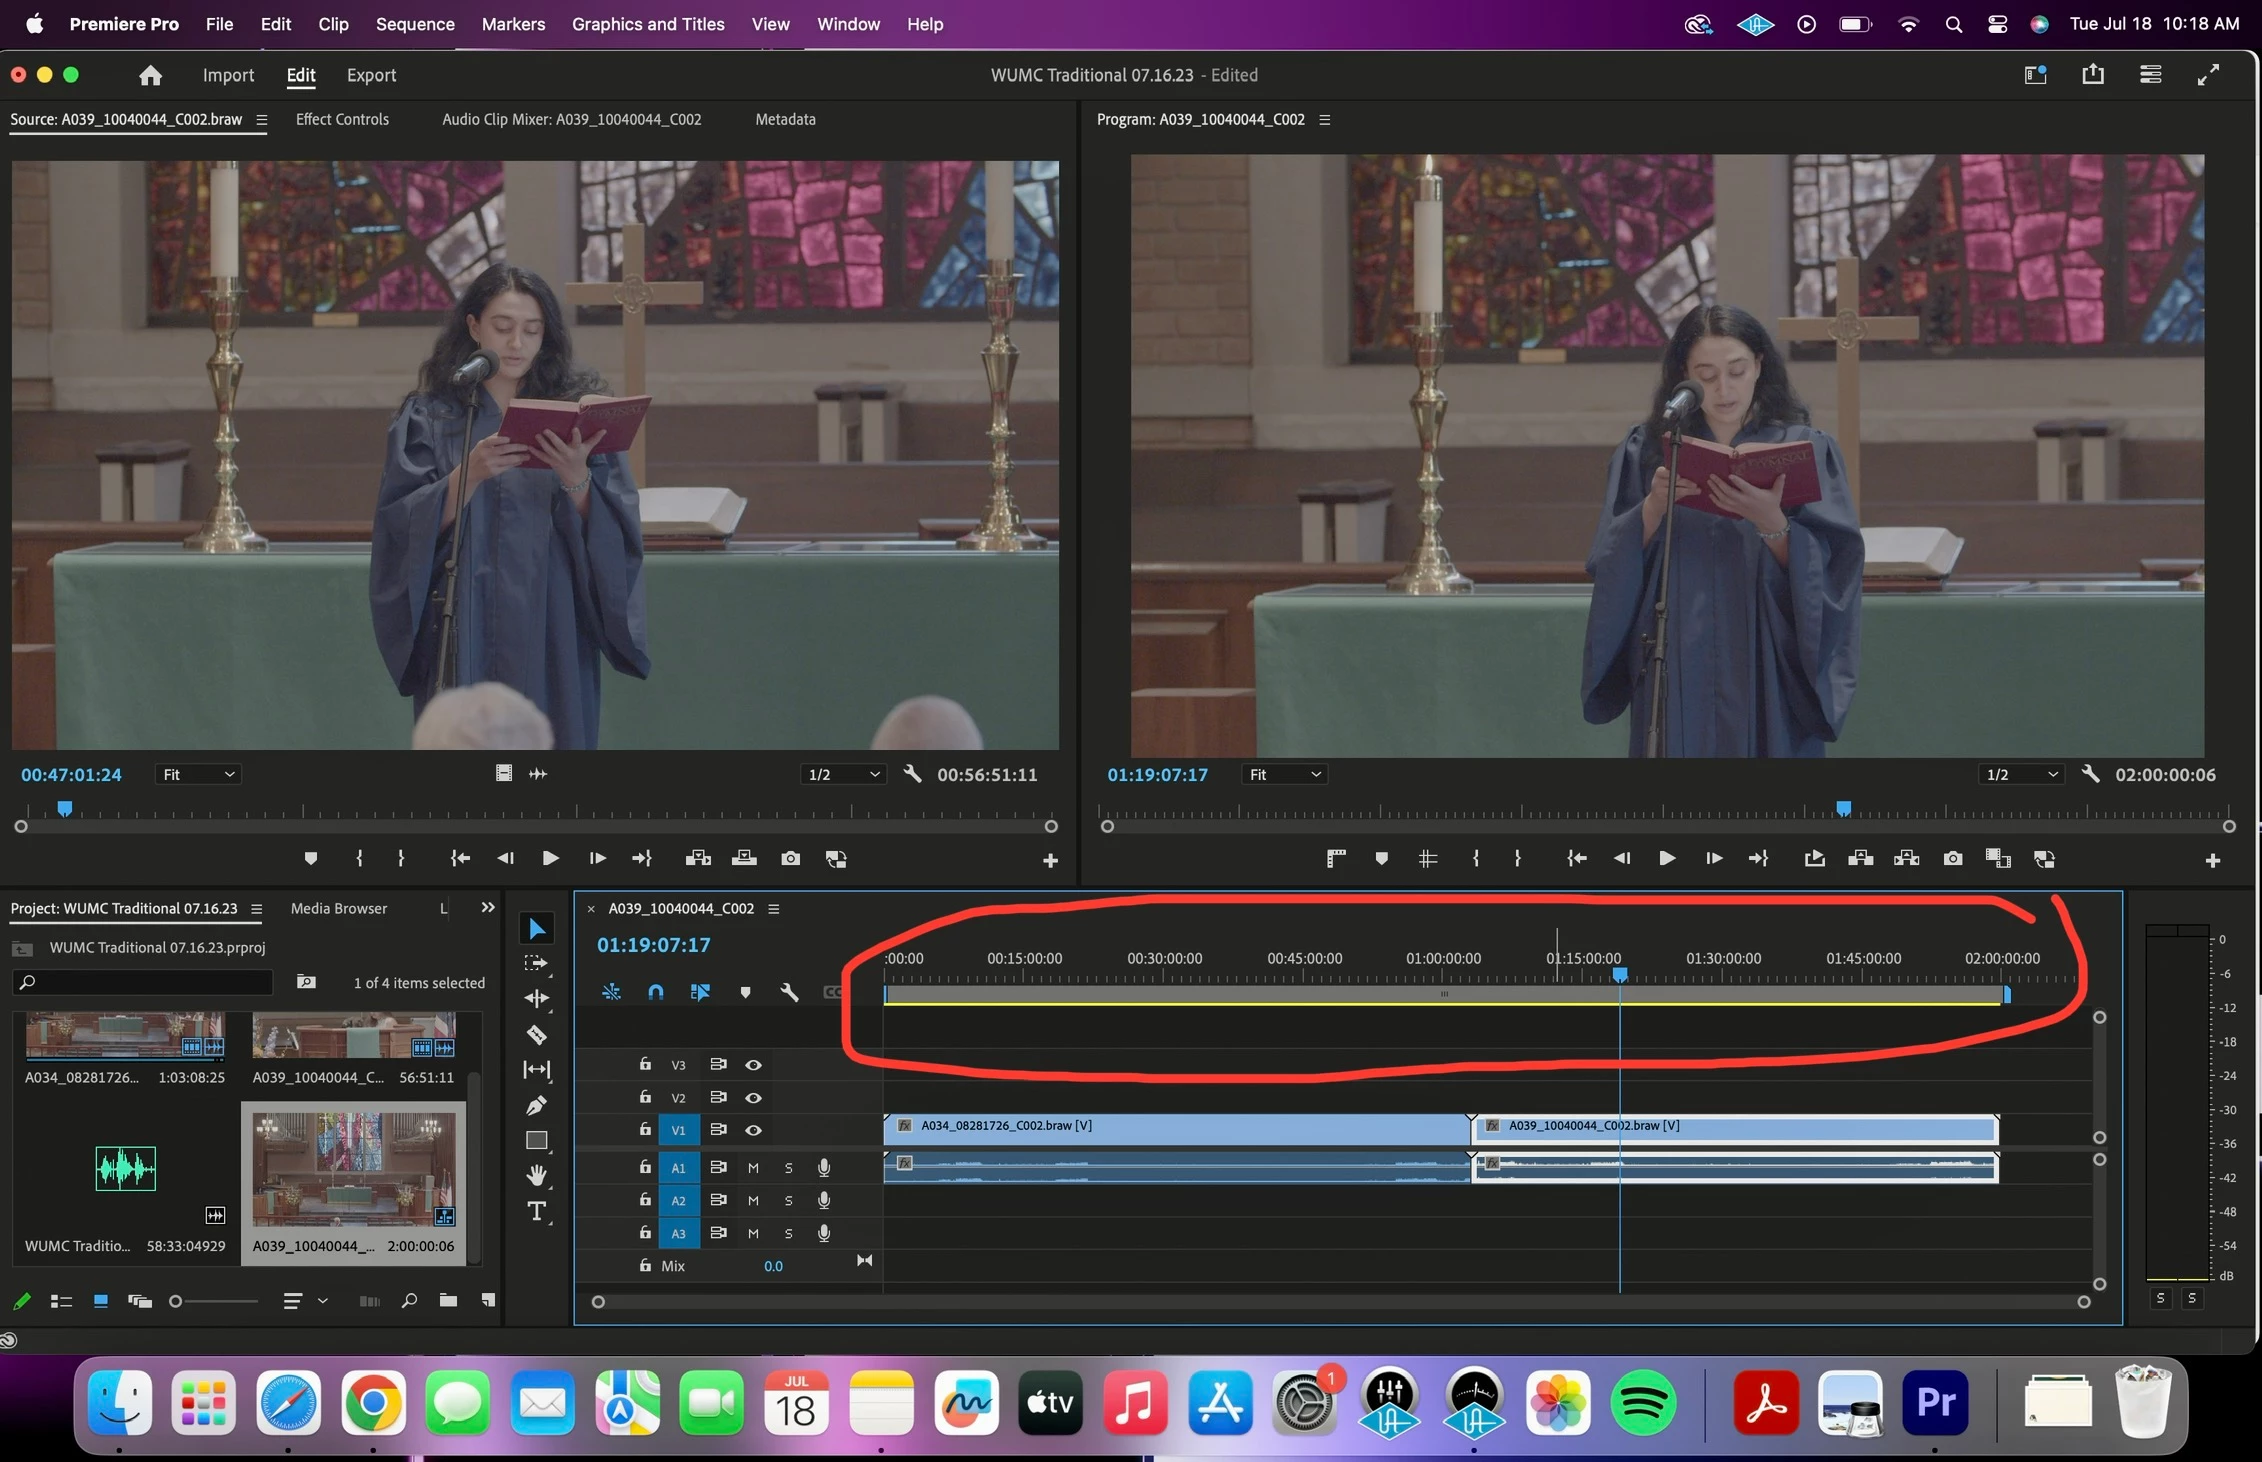The image size is (2262, 1462).
Task: Switch to the Effect Controls tab
Action: point(342,119)
